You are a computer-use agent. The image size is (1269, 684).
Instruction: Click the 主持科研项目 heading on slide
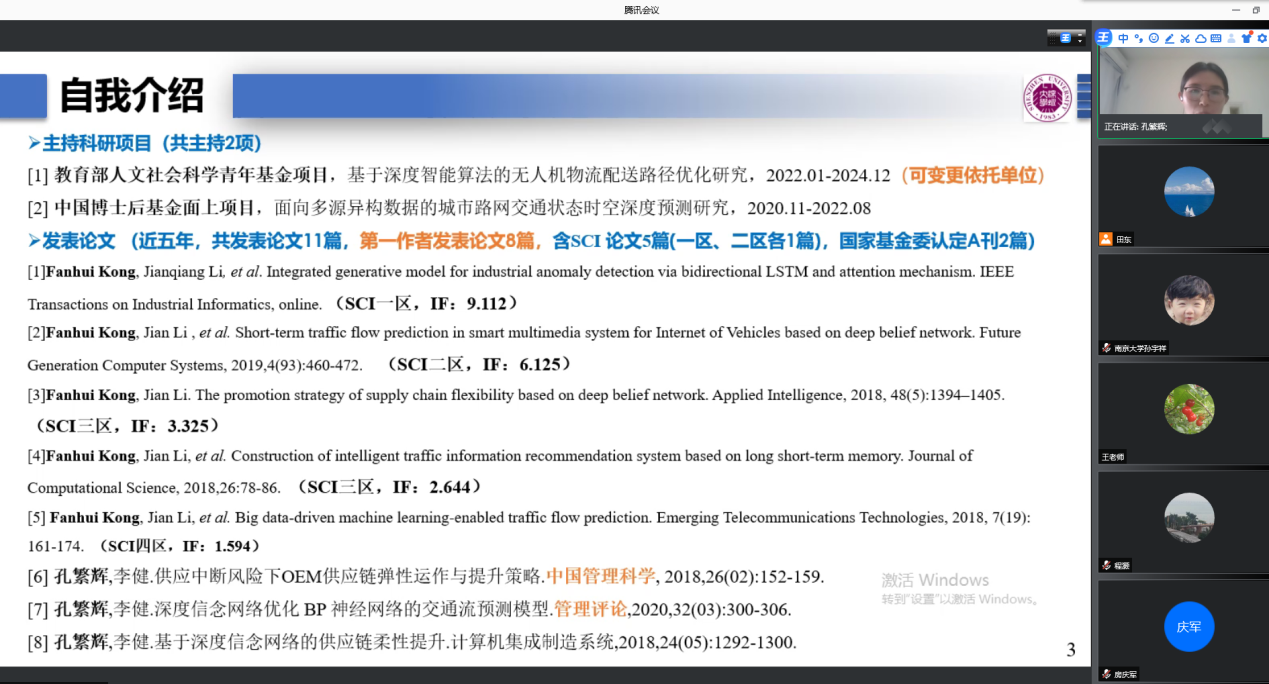(x=143, y=143)
